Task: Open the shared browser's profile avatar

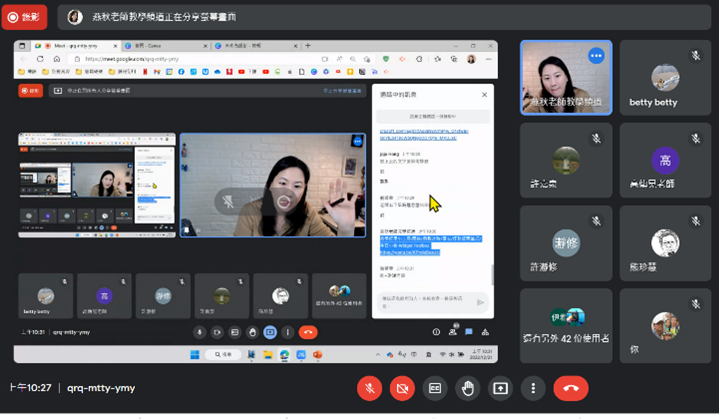Action: (471, 59)
